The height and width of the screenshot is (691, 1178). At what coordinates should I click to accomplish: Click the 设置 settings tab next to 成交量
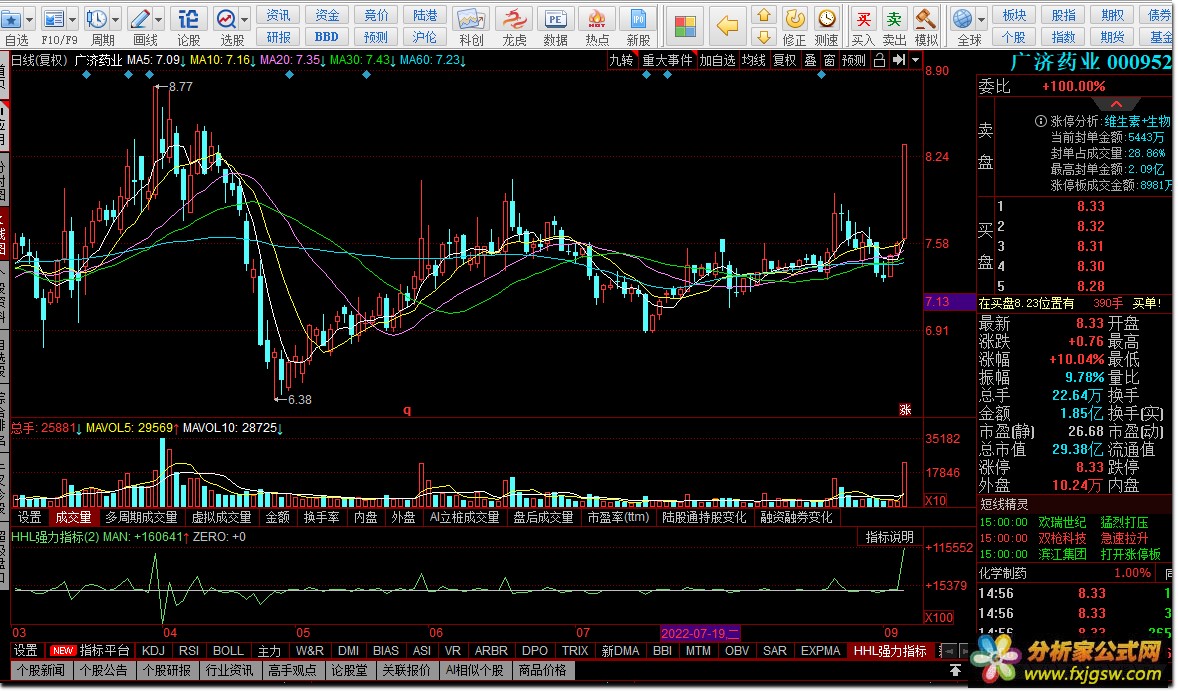(x=29, y=517)
